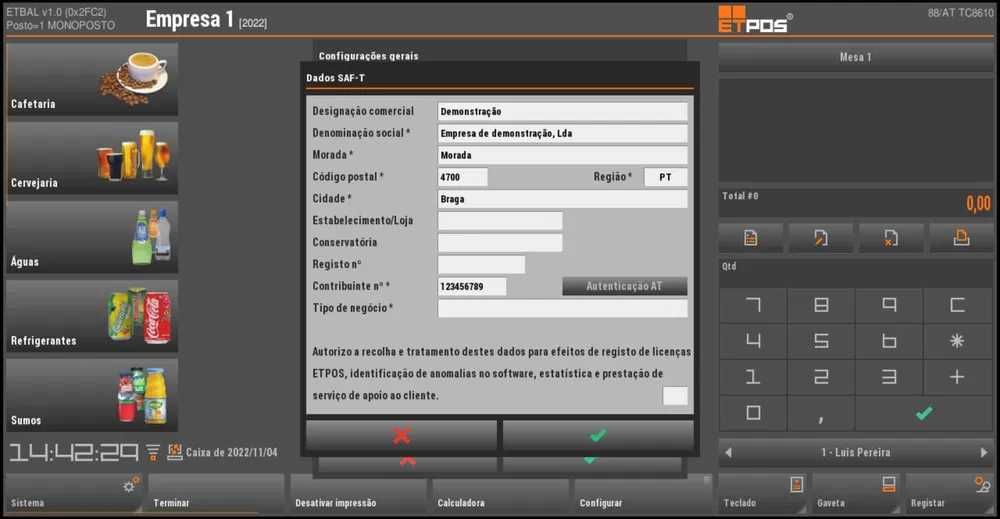Click the Região field showing PT
1000x519 pixels.
666,177
